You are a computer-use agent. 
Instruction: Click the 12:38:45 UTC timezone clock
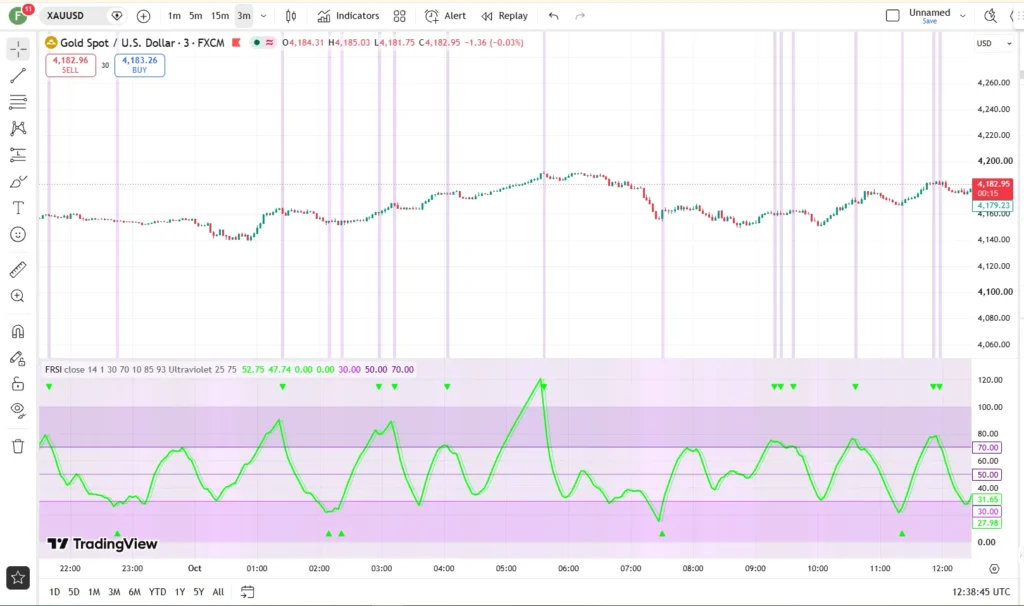click(981, 592)
